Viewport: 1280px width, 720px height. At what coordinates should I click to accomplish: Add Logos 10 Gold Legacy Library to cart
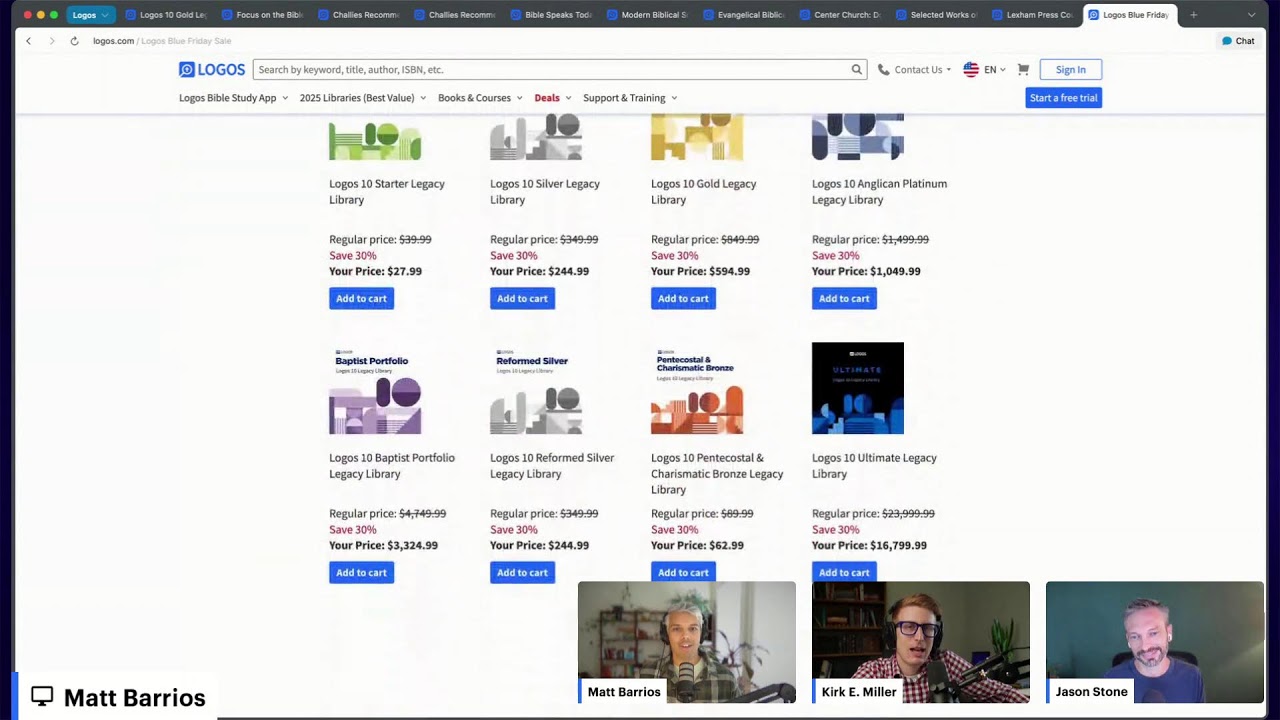(x=683, y=299)
